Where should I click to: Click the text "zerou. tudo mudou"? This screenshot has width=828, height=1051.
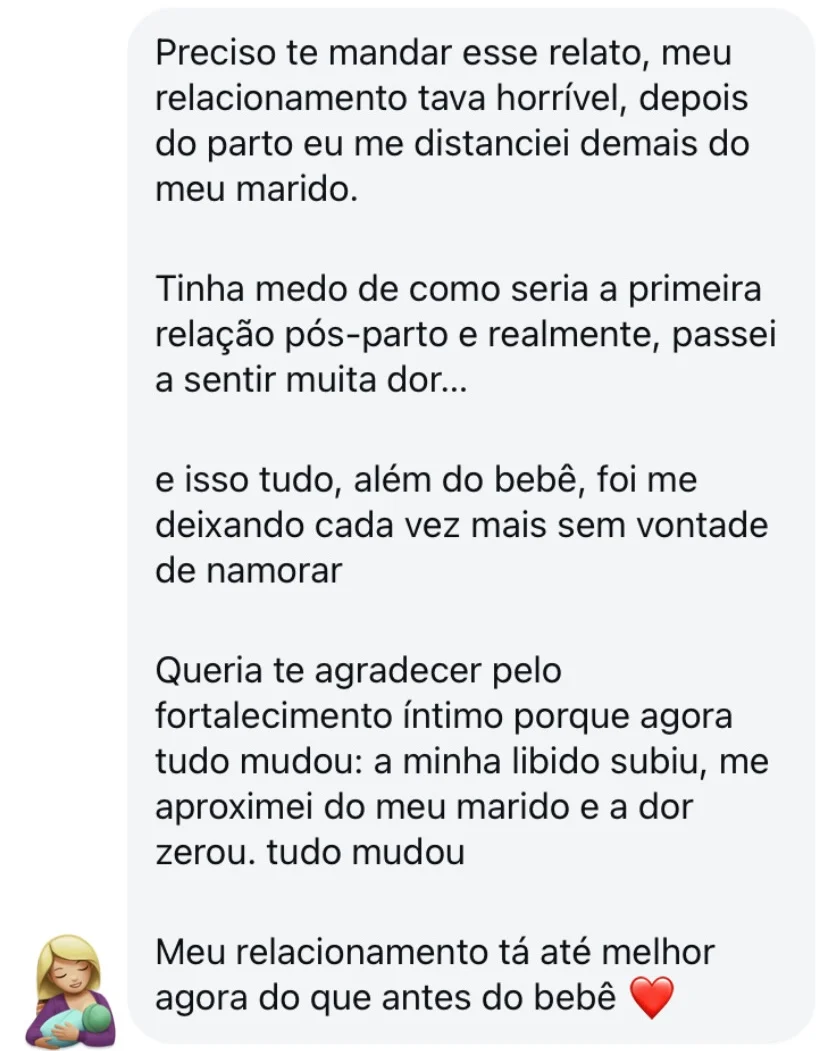tap(310, 854)
